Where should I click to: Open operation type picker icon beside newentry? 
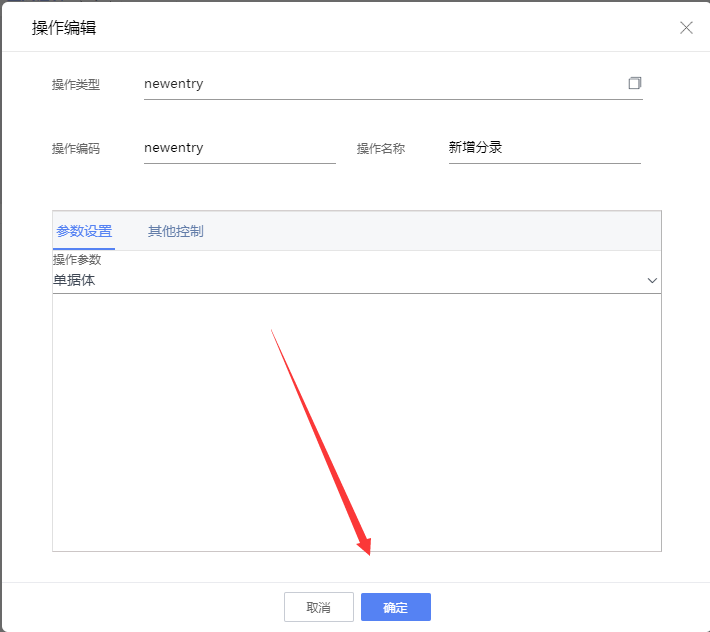(634, 83)
